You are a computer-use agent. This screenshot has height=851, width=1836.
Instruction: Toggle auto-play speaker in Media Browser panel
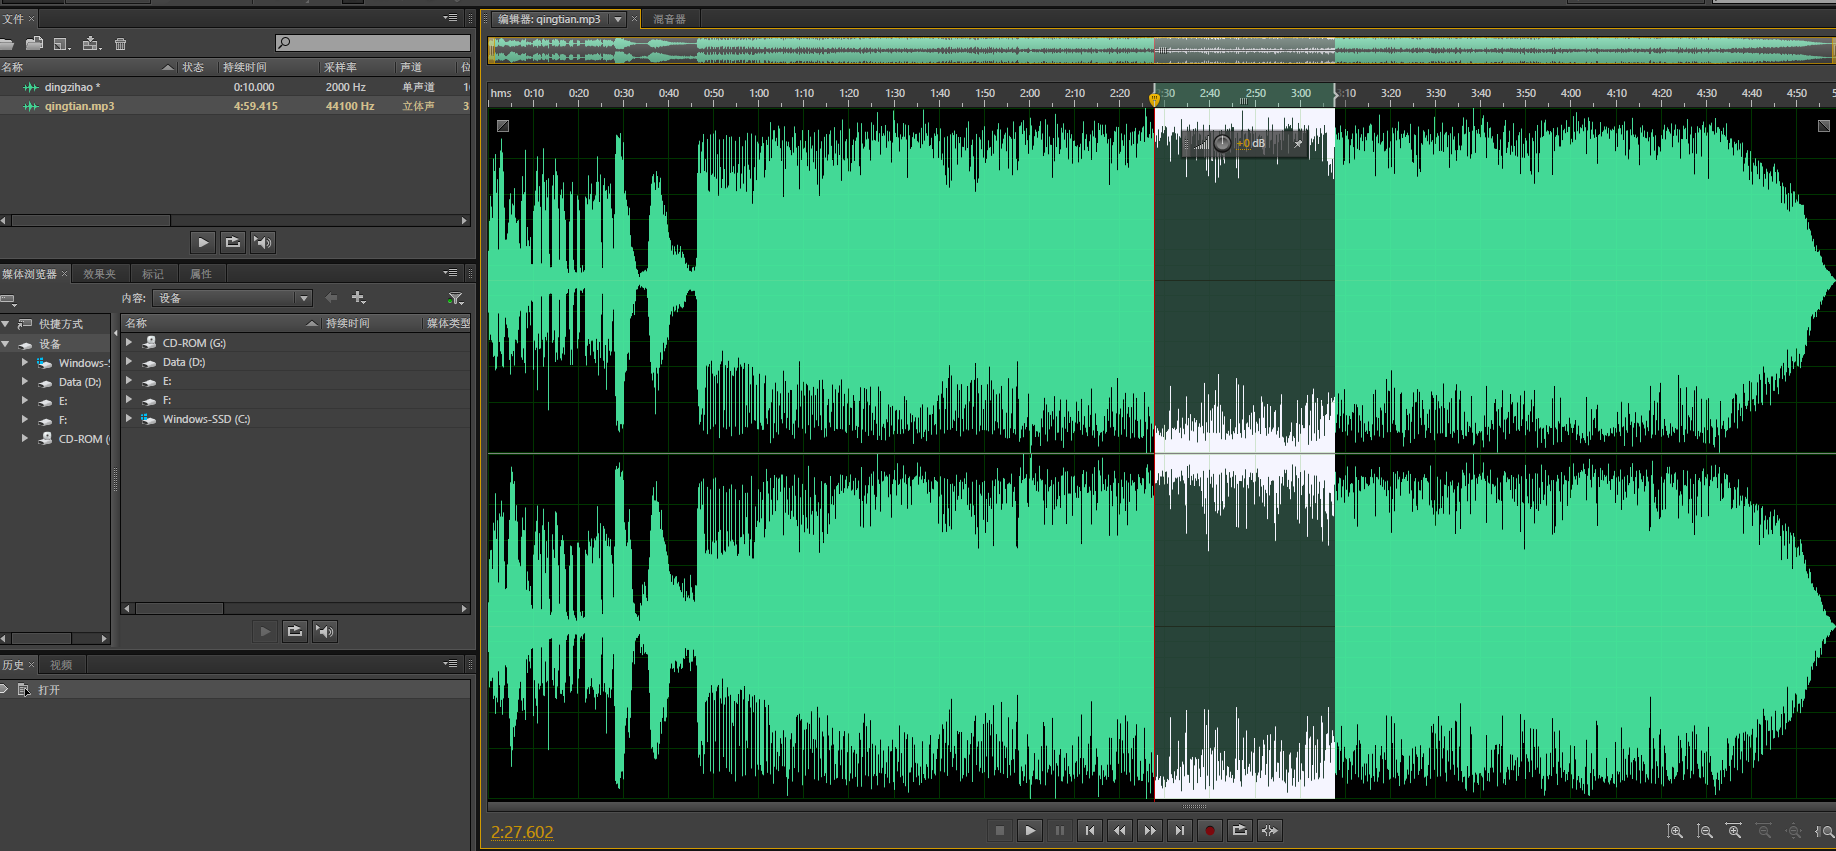point(325,631)
